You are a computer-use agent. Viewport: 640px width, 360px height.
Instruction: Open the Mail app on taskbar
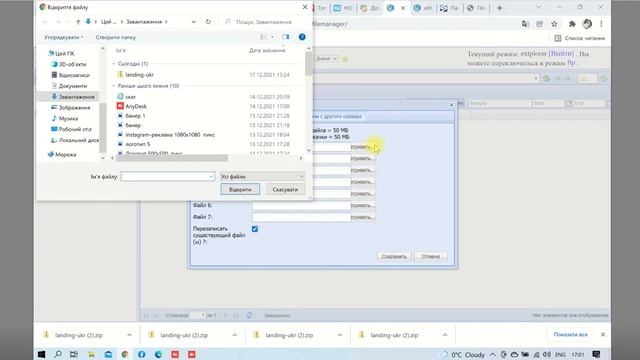[x=108, y=354]
